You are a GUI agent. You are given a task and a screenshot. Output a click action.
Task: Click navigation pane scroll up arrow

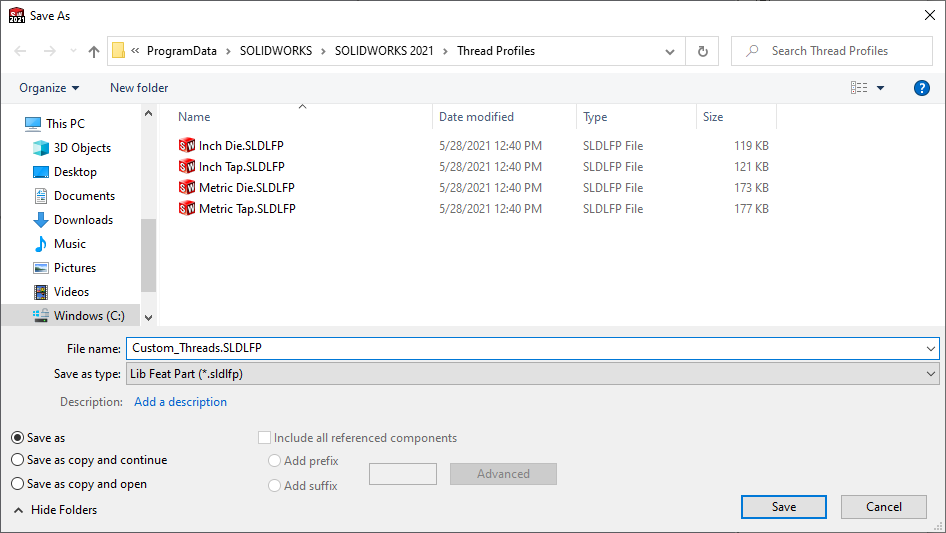click(148, 113)
